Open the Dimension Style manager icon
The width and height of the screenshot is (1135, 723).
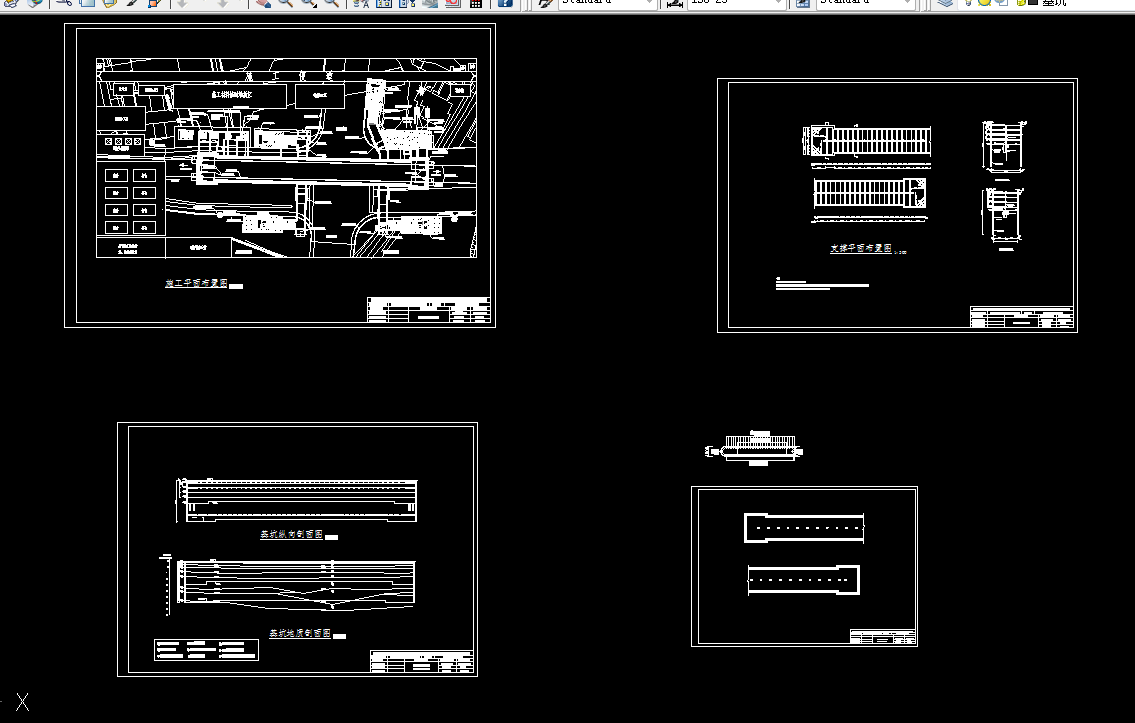[x=675, y=2]
